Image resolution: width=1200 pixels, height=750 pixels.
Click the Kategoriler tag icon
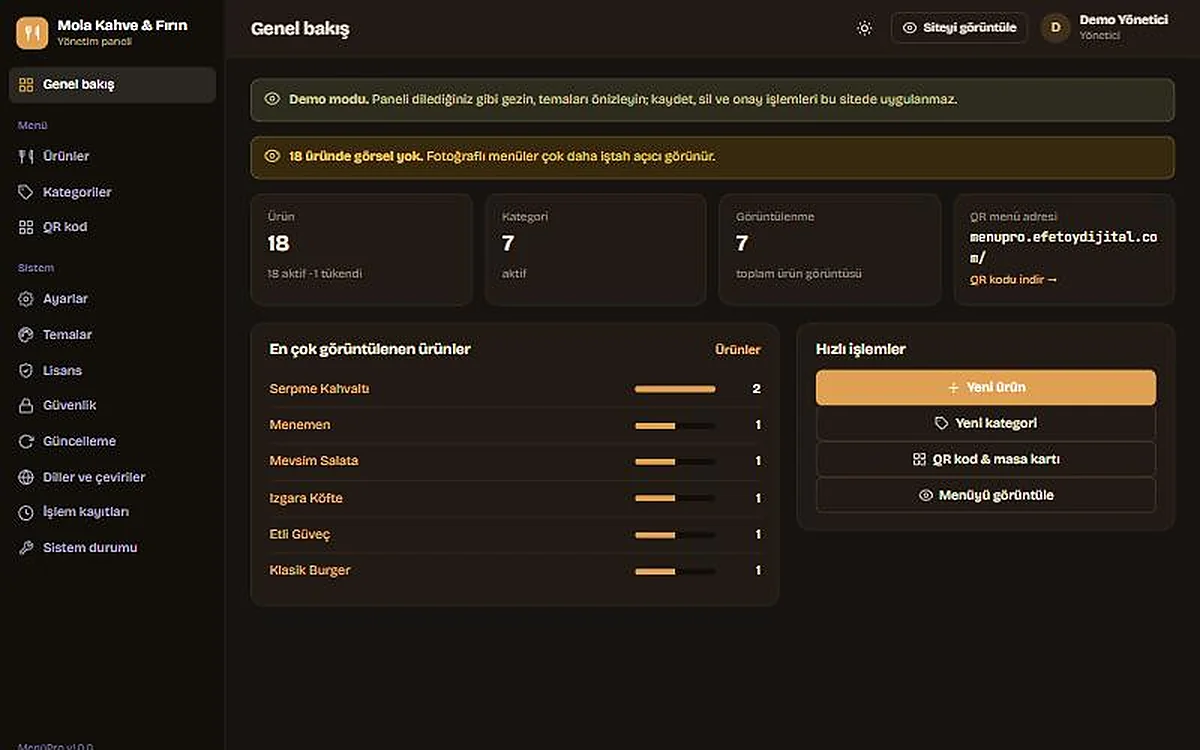tap(26, 192)
